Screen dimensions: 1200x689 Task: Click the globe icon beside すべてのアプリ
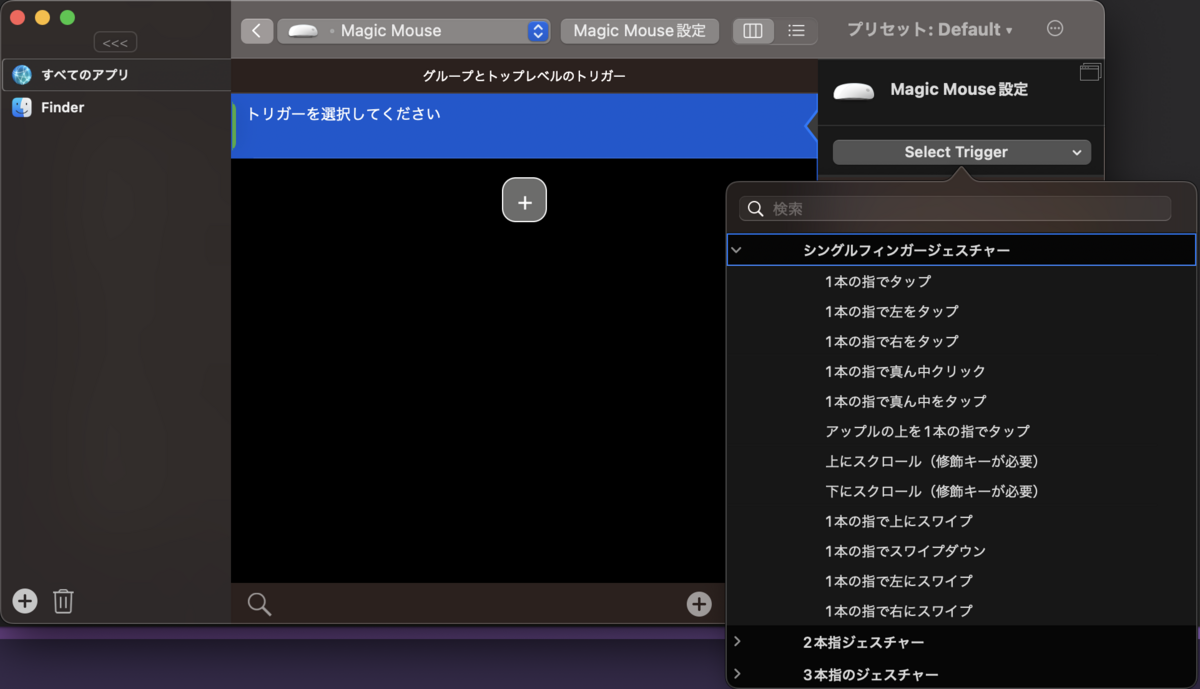22,75
